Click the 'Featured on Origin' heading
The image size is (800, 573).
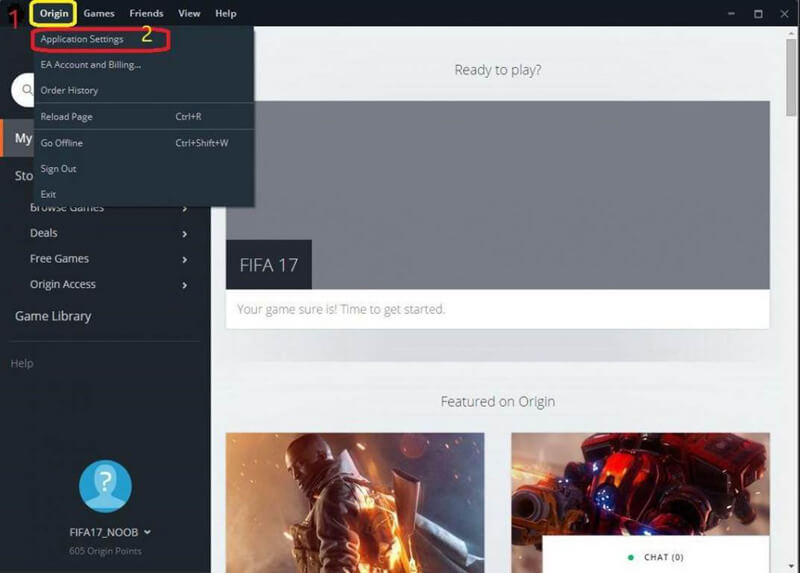[498, 402]
